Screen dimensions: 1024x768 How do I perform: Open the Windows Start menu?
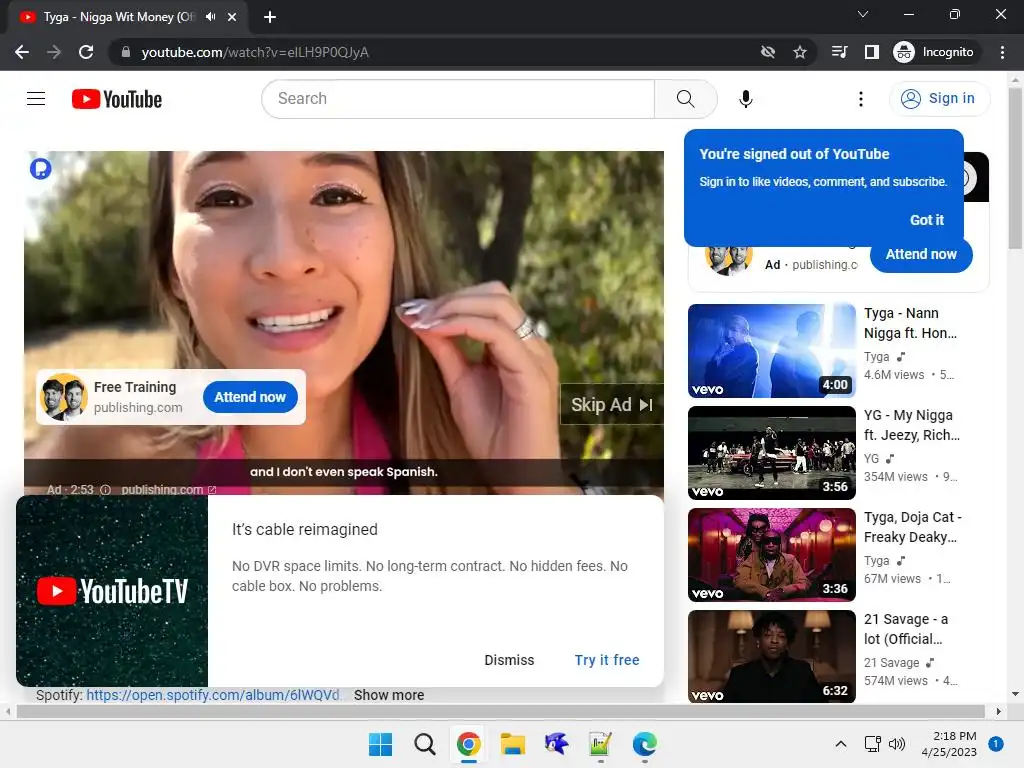[x=380, y=744]
